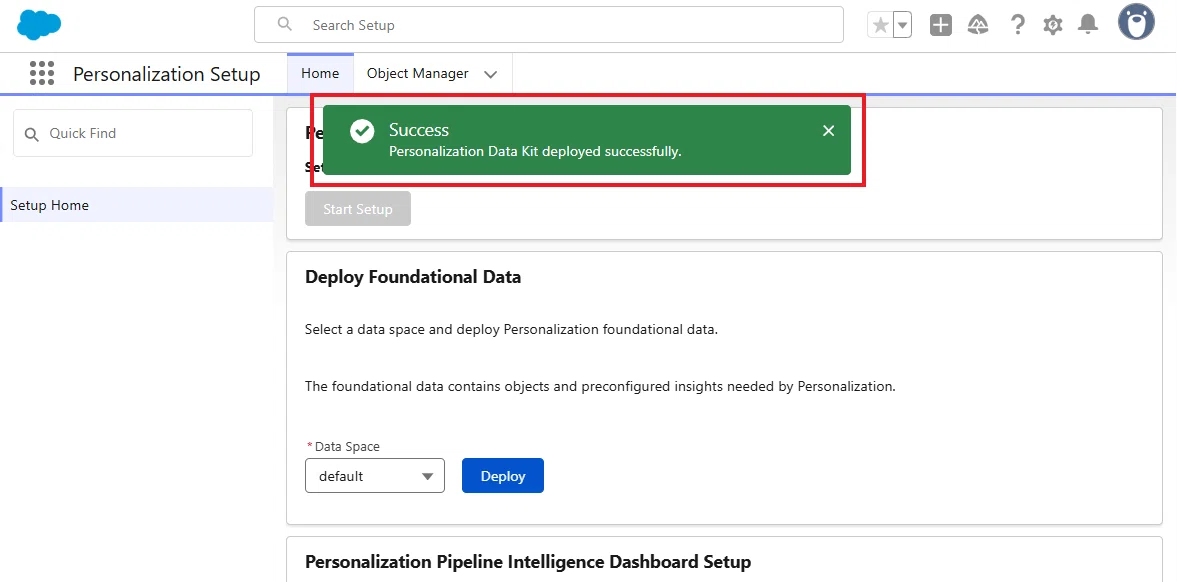1177x582 pixels.
Task: Open the Notifications bell
Action: (x=1088, y=25)
